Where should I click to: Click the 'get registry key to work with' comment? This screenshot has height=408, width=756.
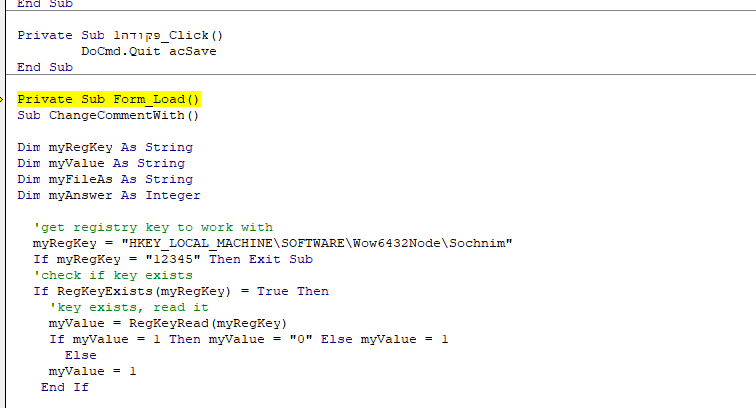[x=152, y=227]
